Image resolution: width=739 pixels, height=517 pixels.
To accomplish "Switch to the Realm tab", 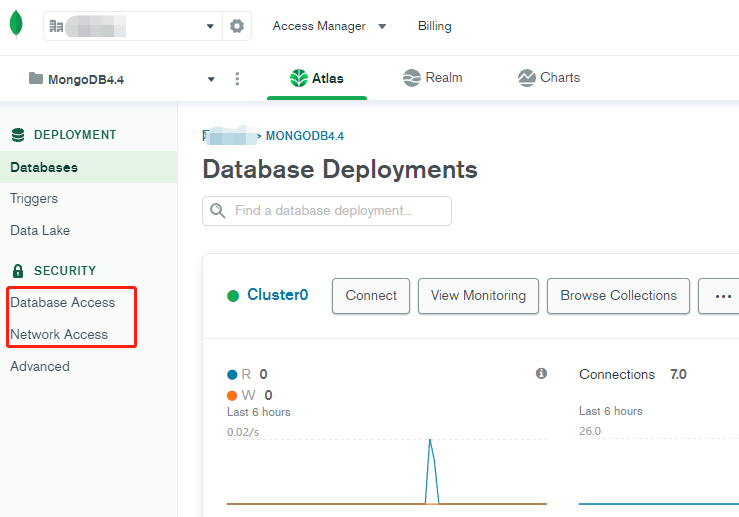I will (432, 78).
